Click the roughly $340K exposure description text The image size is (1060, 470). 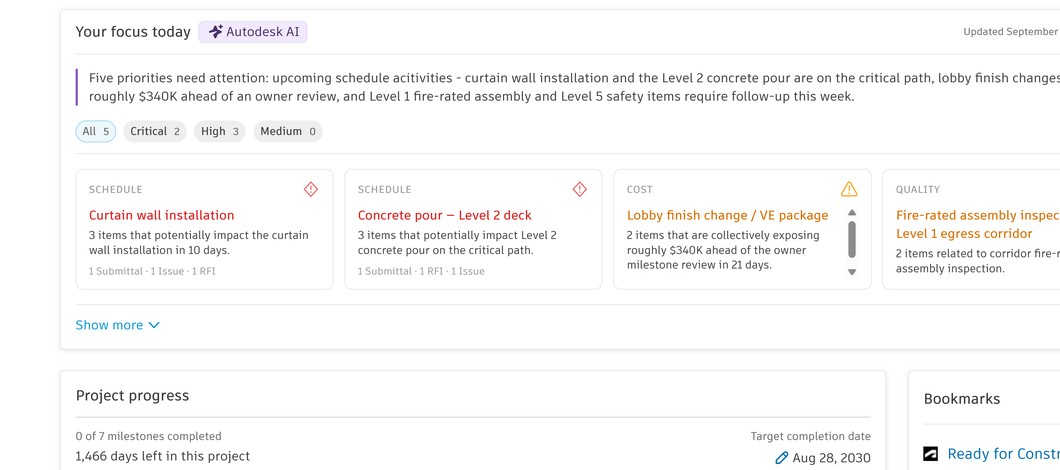pyautogui.click(x=723, y=250)
